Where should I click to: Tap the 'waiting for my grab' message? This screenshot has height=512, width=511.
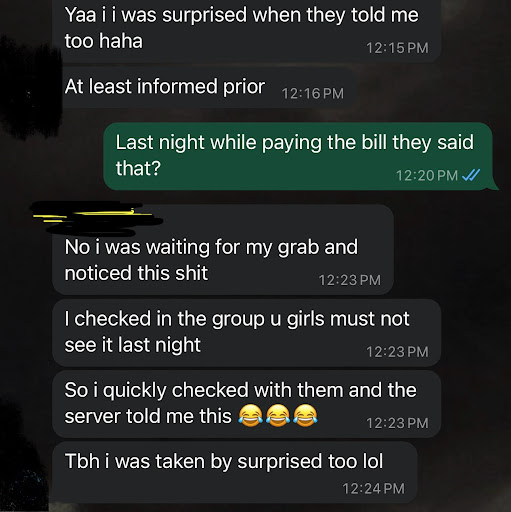223,250
